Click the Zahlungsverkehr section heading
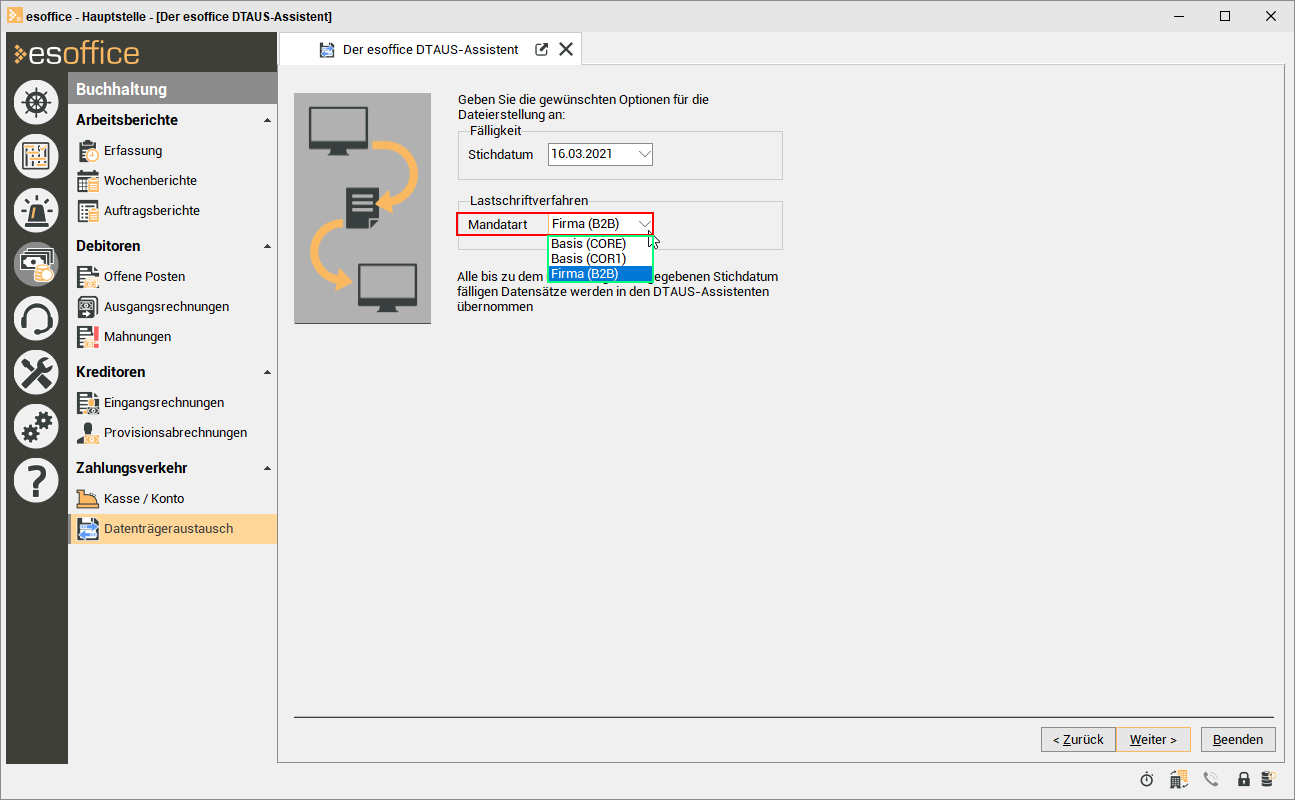The image size is (1295, 800). (x=131, y=468)
